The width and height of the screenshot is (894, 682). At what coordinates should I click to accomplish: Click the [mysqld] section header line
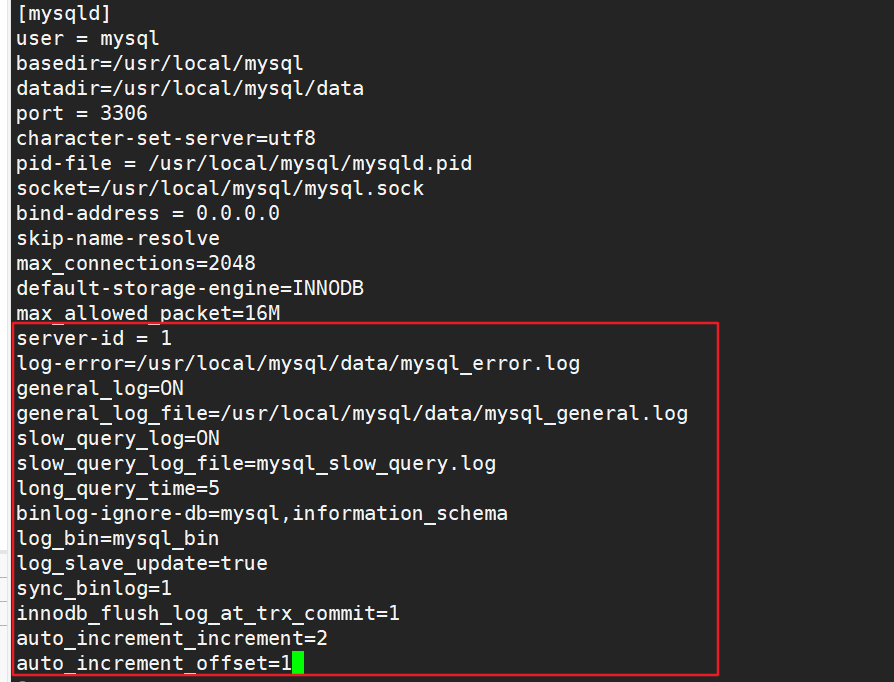pos(64,13)
